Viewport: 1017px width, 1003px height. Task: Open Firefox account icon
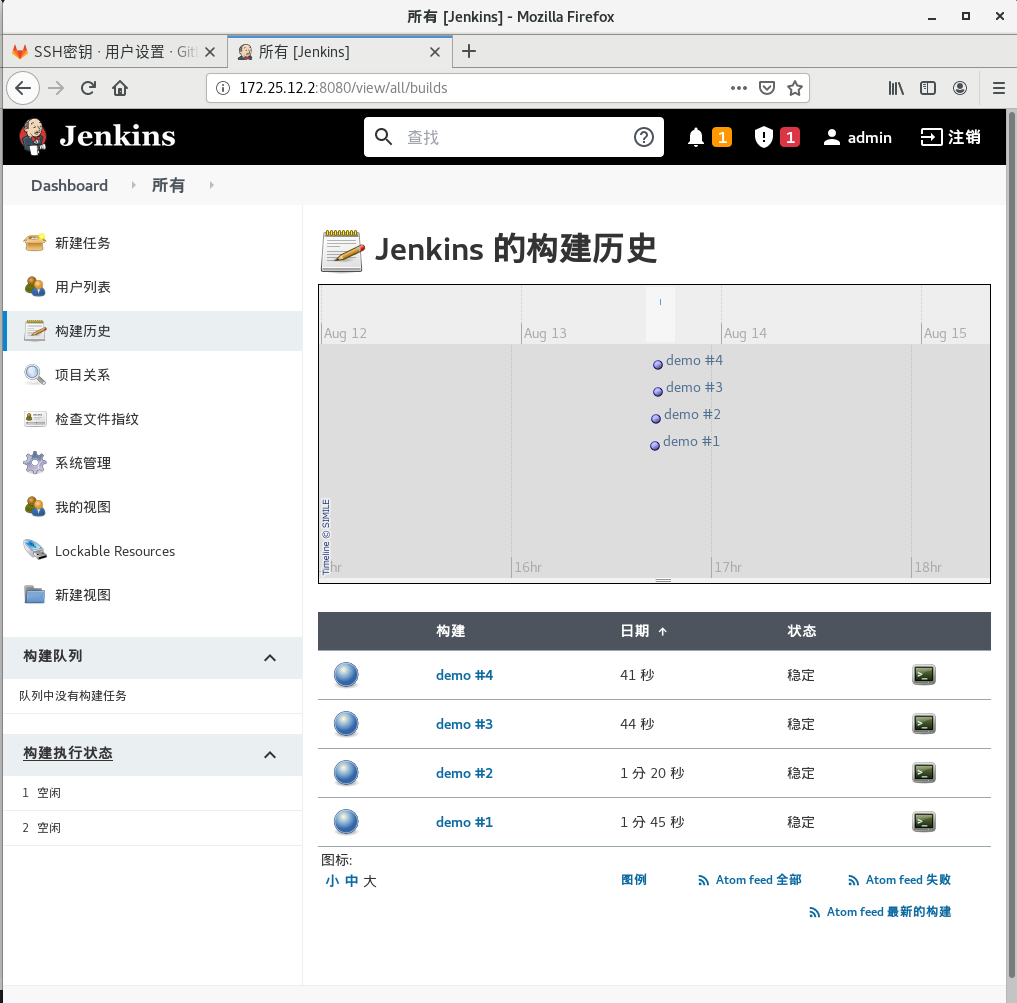960,88
